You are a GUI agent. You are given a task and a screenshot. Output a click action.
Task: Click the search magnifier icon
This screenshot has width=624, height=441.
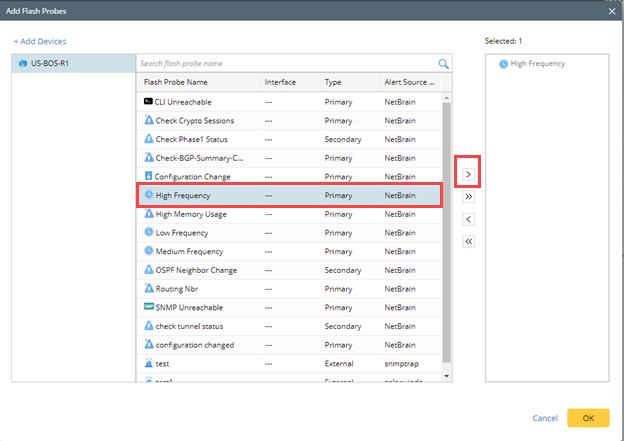point(443,64)
